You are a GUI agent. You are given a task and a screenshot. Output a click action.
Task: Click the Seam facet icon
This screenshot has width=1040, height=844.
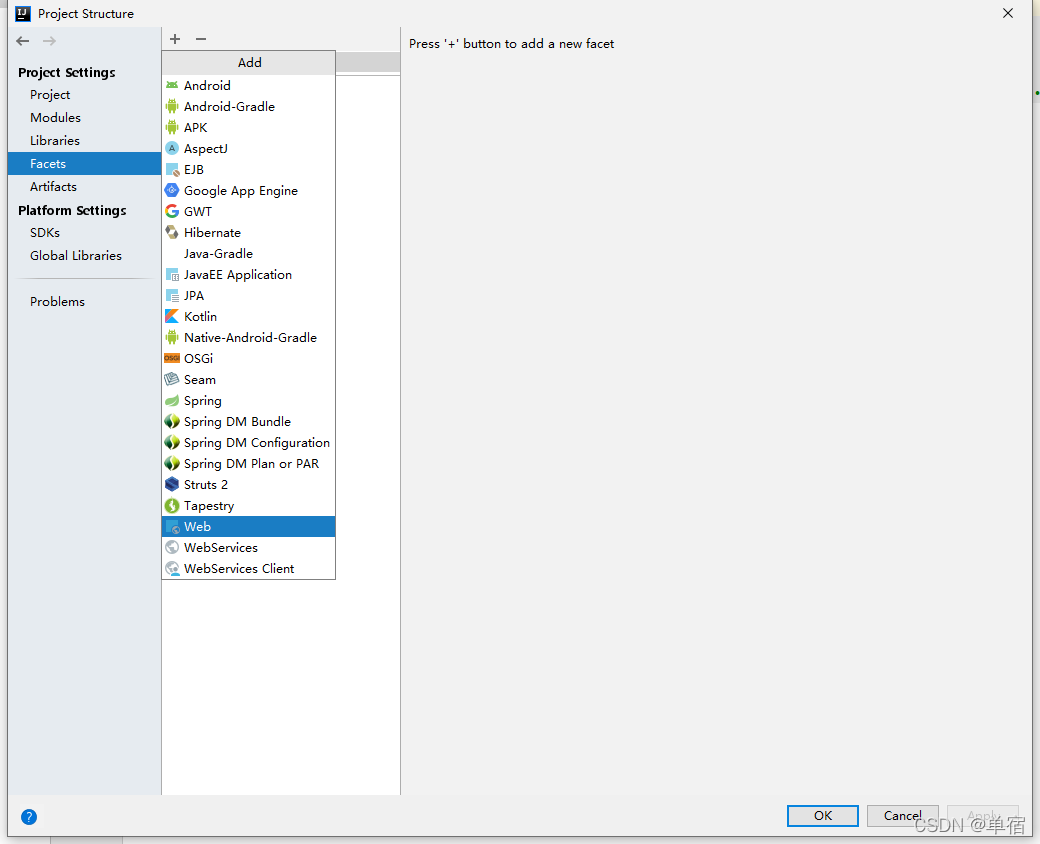(172, 379)
